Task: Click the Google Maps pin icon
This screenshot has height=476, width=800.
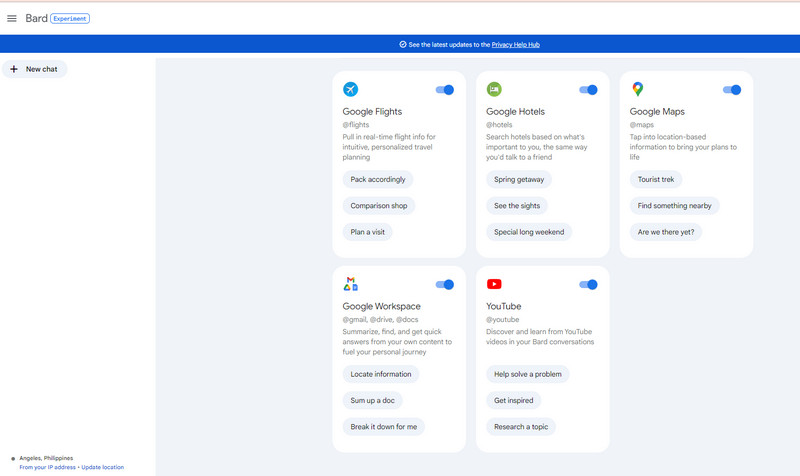Action: (x=637, y=89)
